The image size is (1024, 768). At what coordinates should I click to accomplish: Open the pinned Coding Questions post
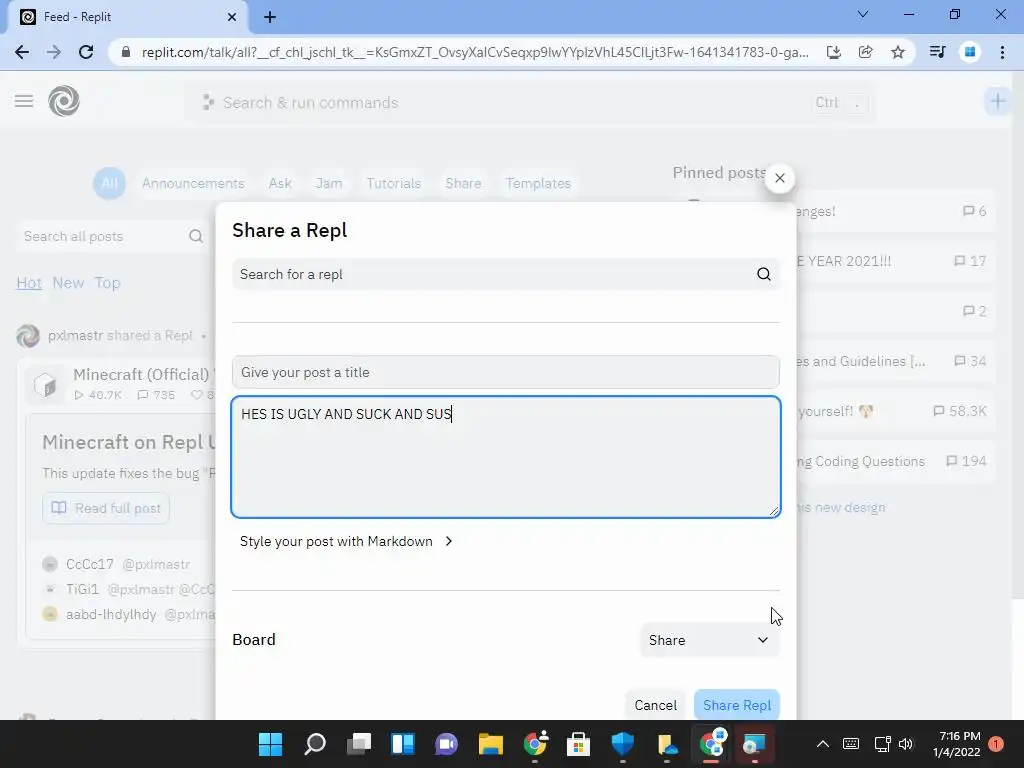click(x=895, y=461)
